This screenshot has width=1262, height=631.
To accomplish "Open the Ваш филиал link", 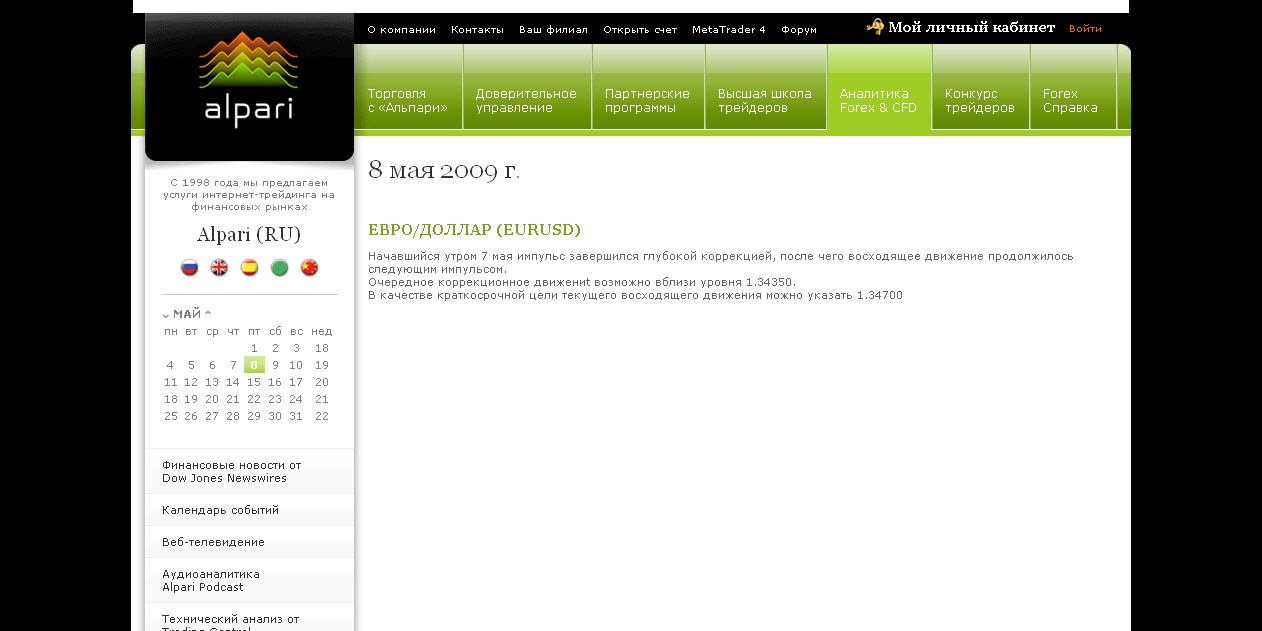I will pos(553,30).
